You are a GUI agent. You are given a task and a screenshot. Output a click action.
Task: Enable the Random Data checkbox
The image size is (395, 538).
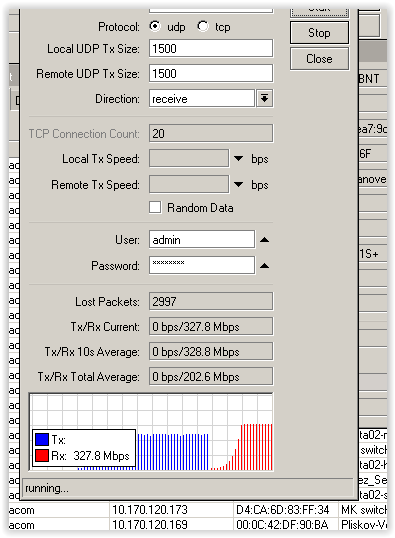coord(155,208)
